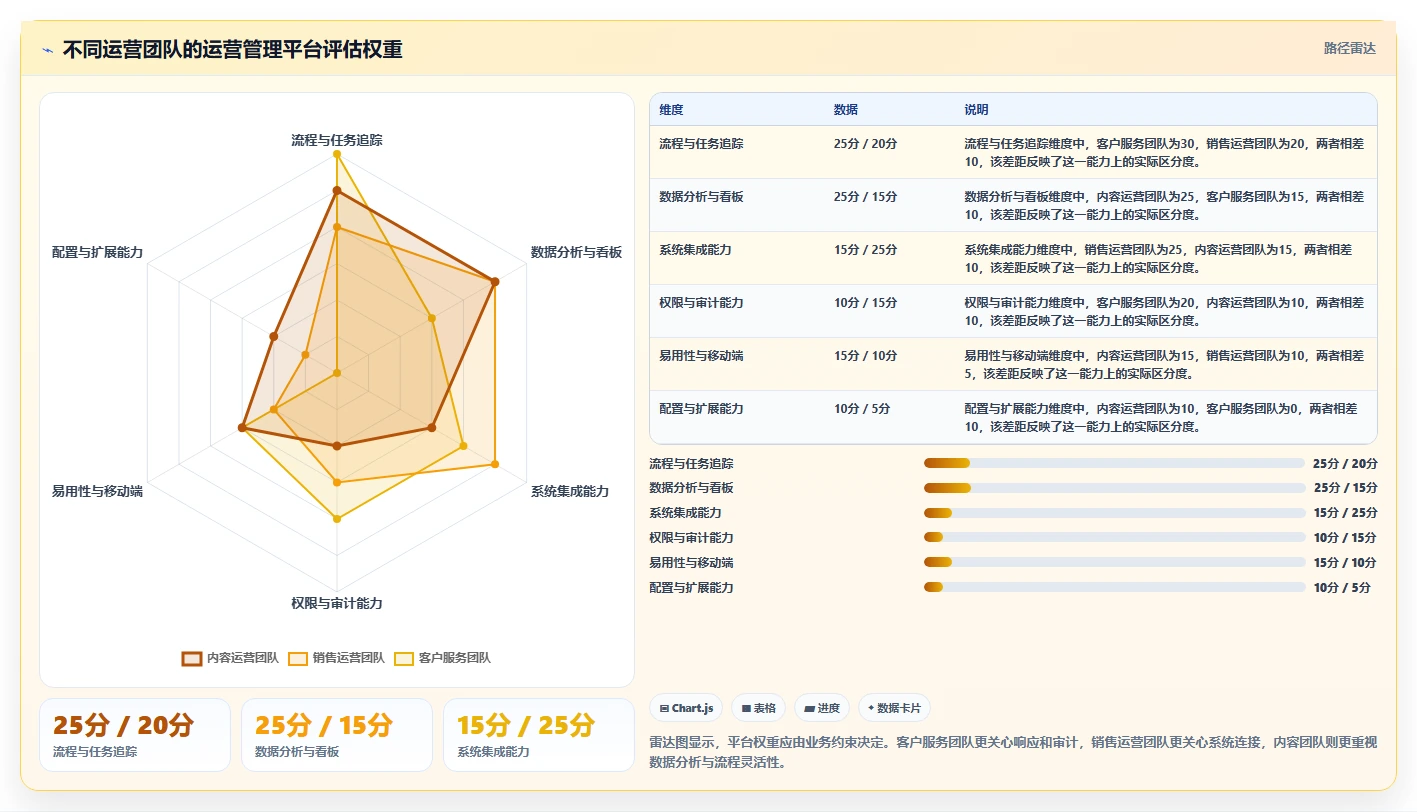The width and height of the screenshot is (1417, 812).
Task: Click the 易用性与移动端 progress bar
Action: tap(1115, 562)
